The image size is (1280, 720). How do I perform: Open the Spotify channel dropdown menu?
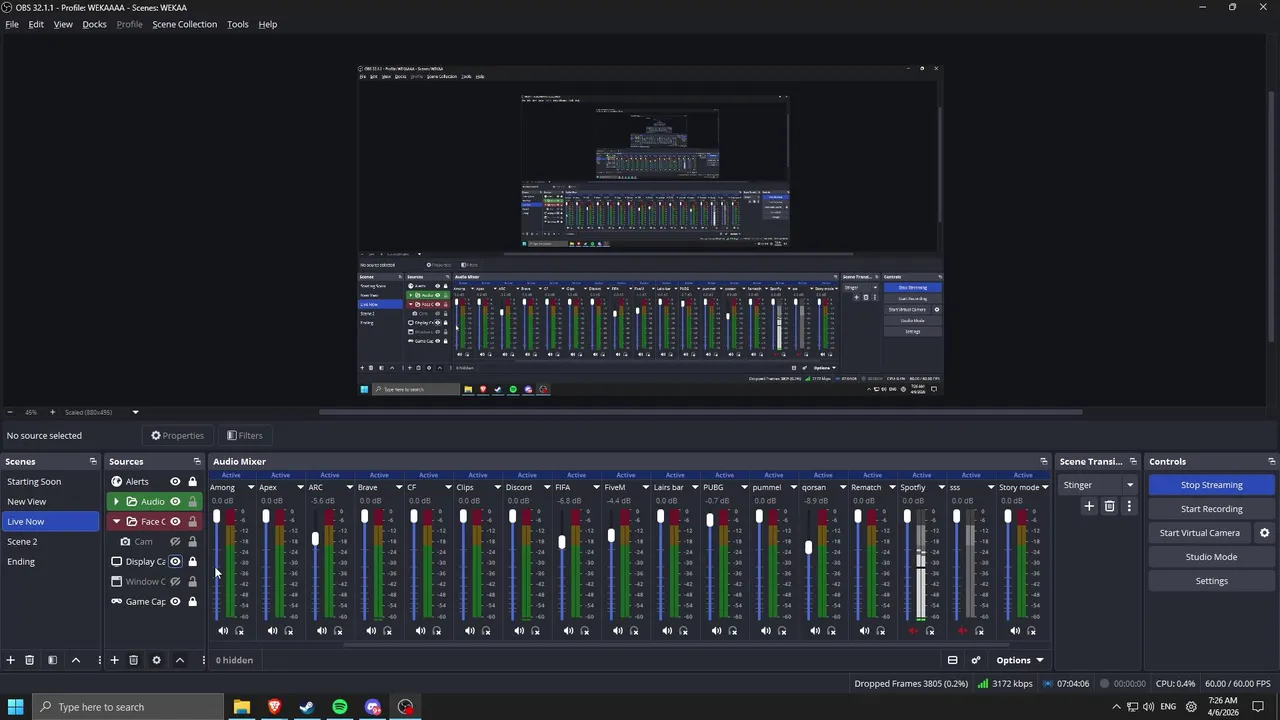click(x=941, y=488)
